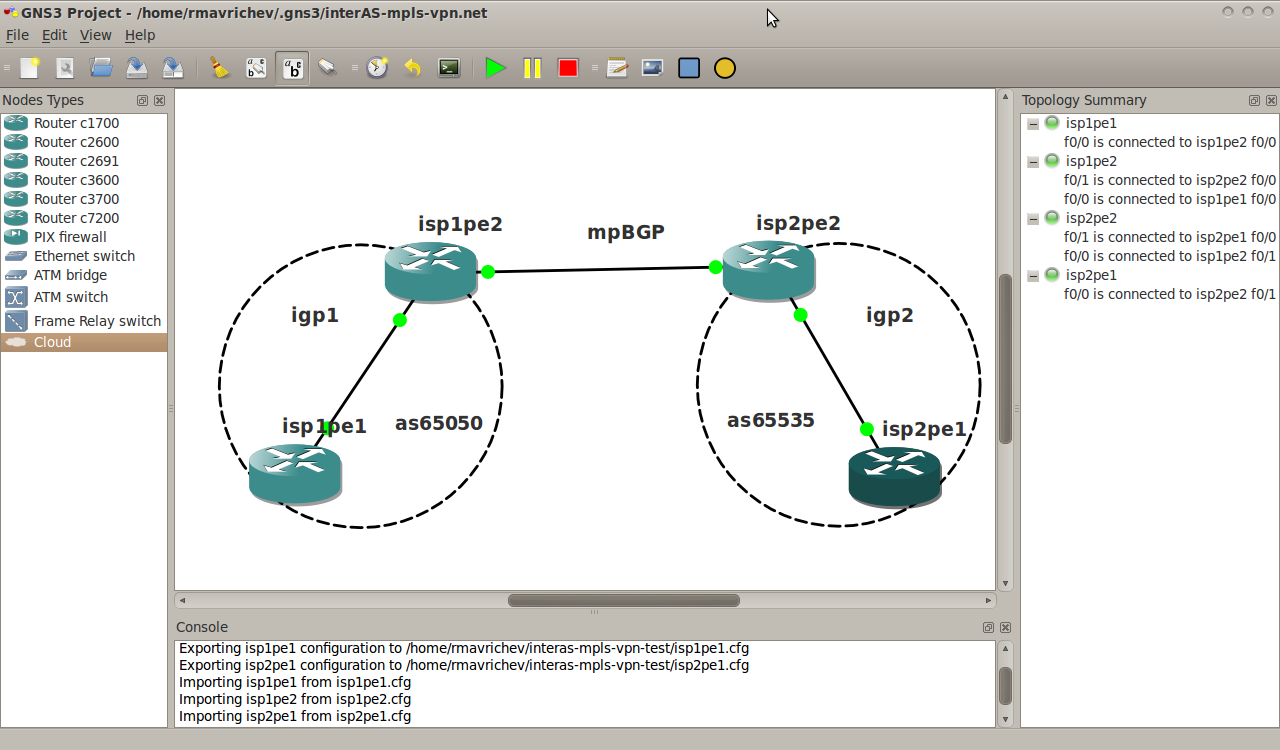Close the Console panel

point(1005,628)
